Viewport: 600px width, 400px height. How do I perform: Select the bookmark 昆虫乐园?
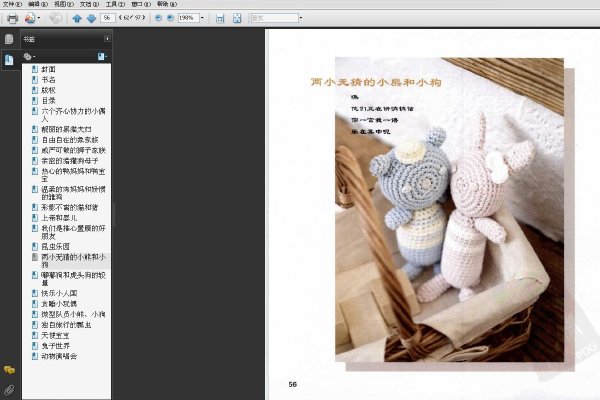click(55, 247)
